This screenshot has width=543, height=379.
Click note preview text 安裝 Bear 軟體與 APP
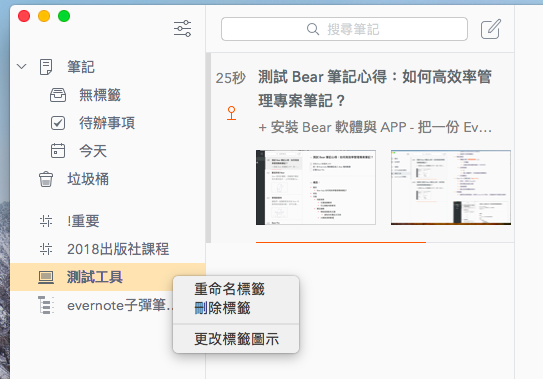(x=375, y=127)
